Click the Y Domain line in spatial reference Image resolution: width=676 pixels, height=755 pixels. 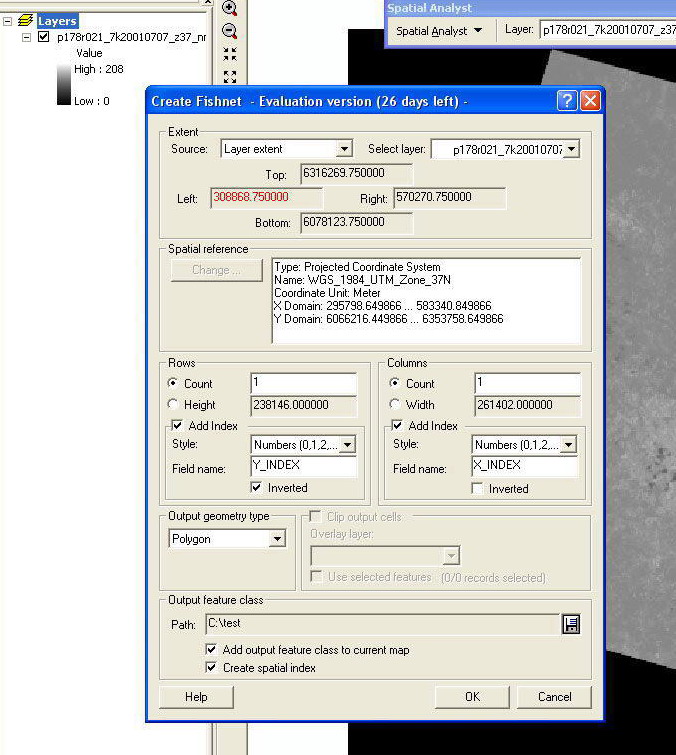[x=389, y=319]
